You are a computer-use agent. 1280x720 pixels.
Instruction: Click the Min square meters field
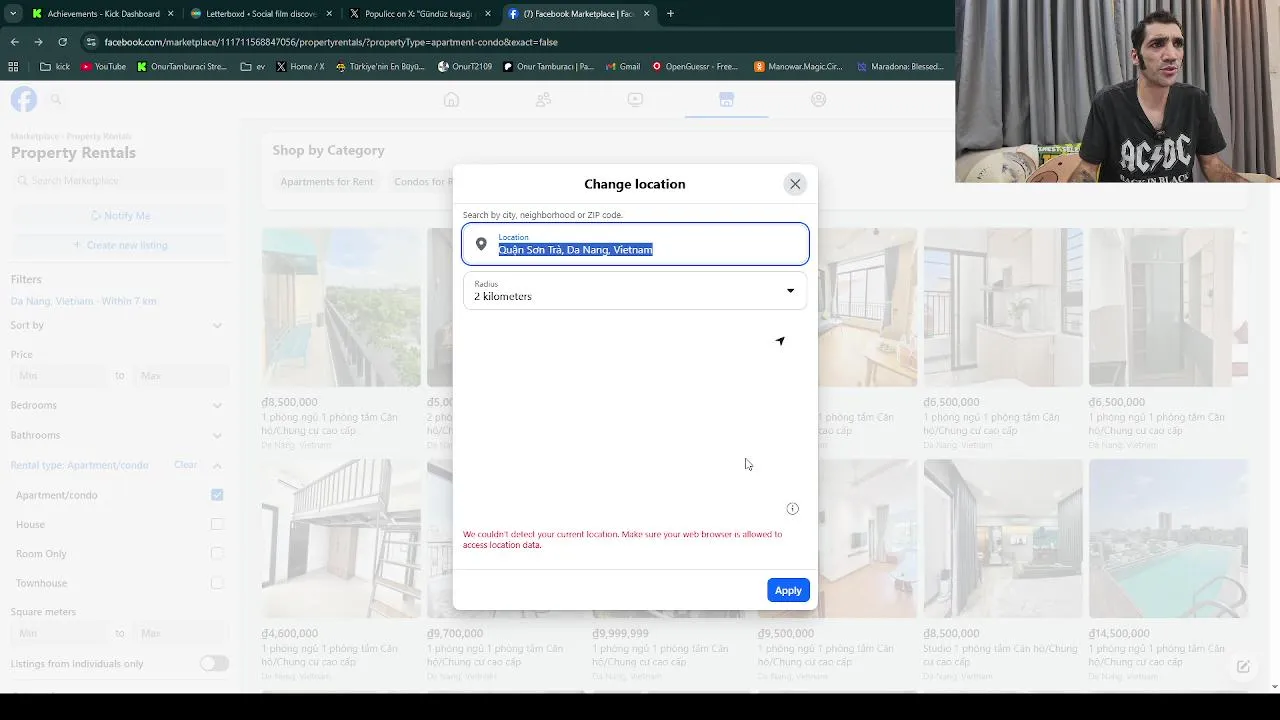tap(58, 633)
